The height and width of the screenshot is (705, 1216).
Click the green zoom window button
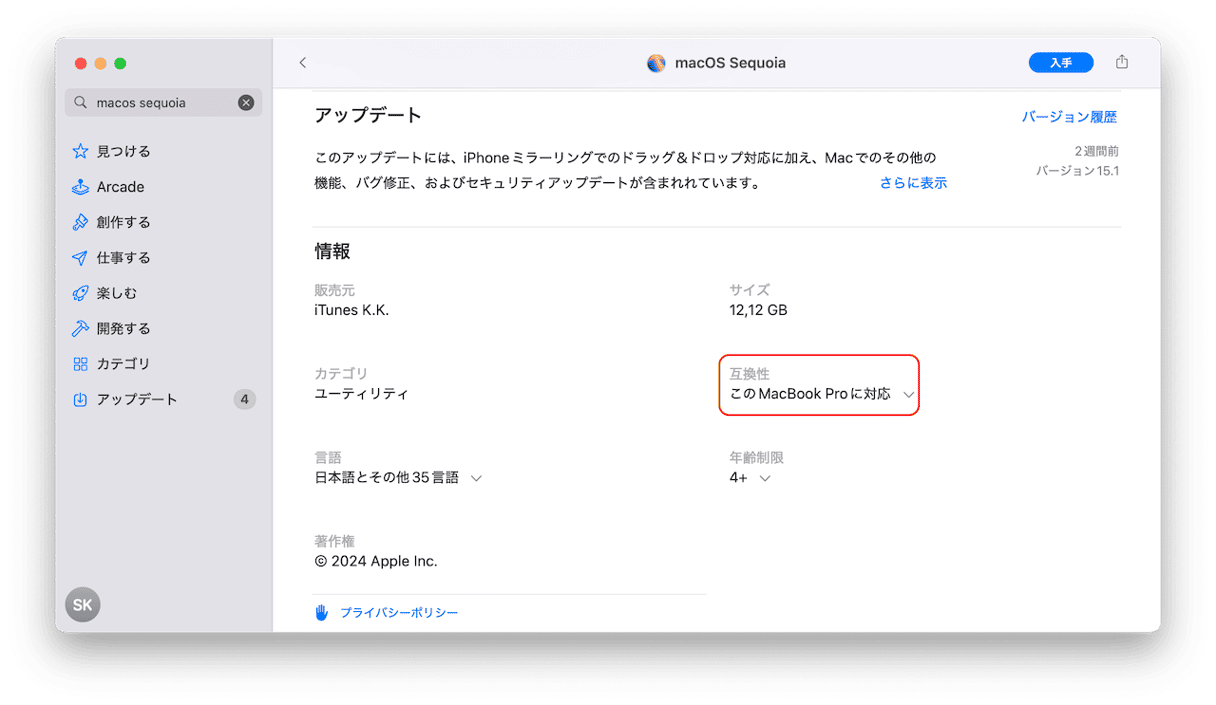click(x=121, y=64)
